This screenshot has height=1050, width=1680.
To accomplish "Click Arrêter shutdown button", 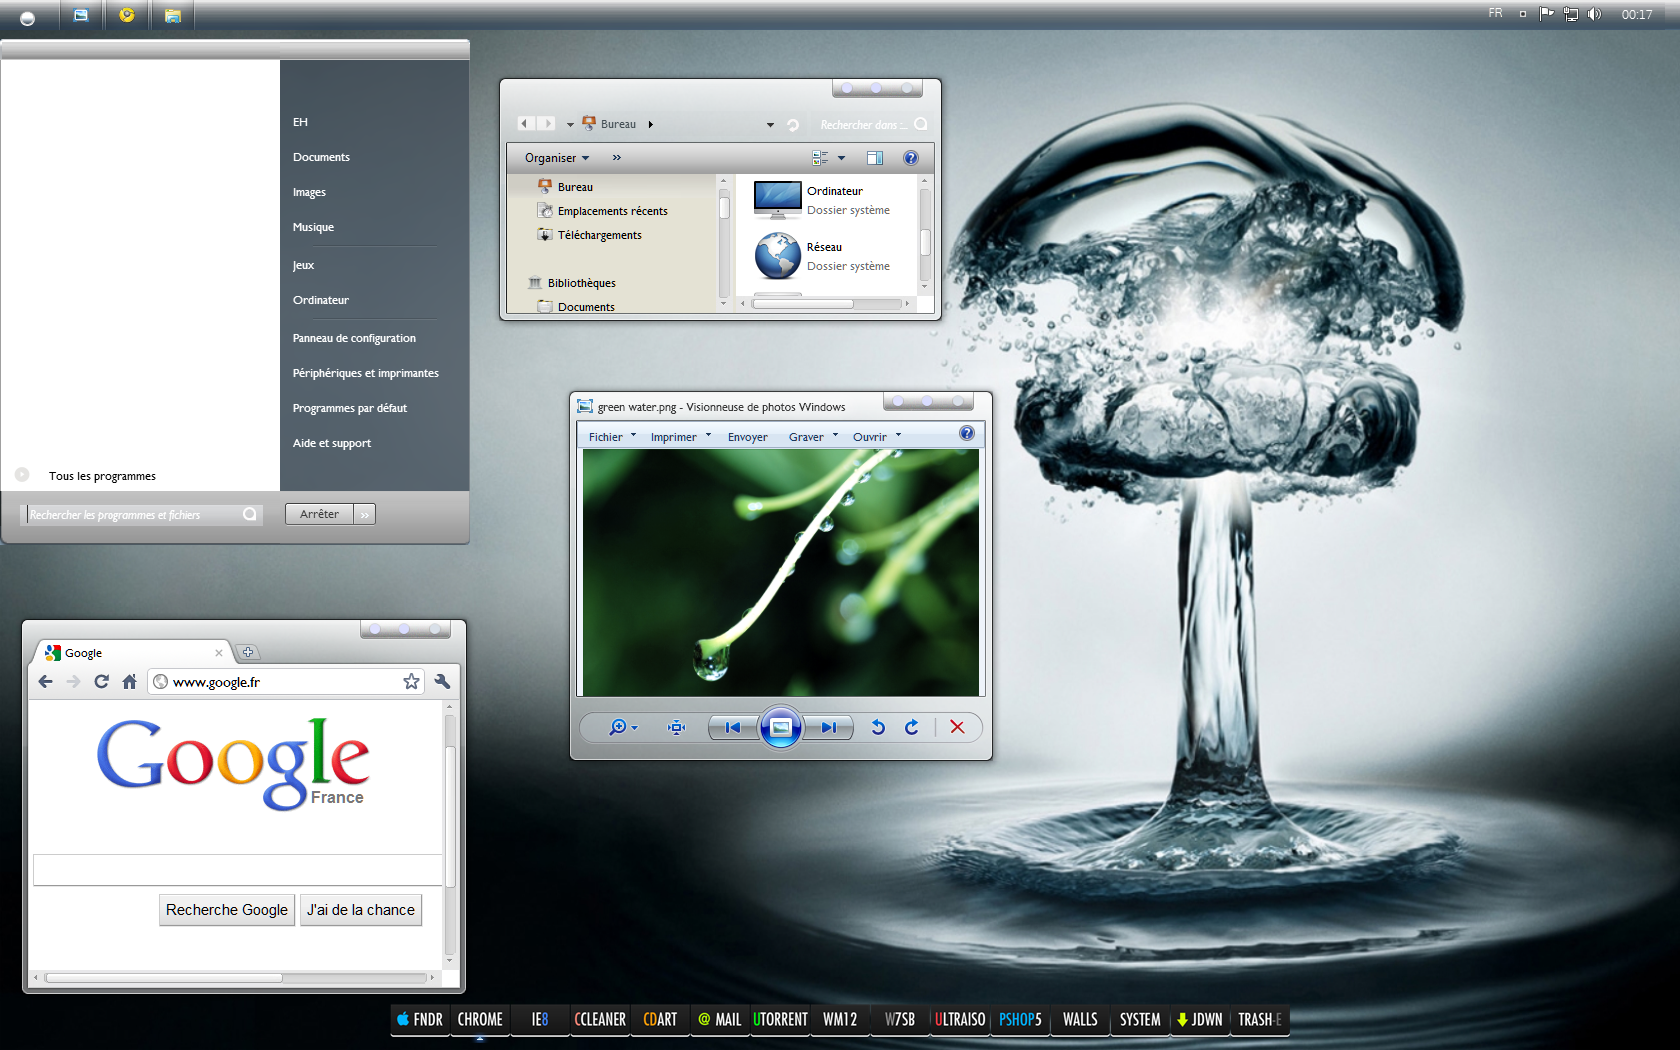I will 319,514.
